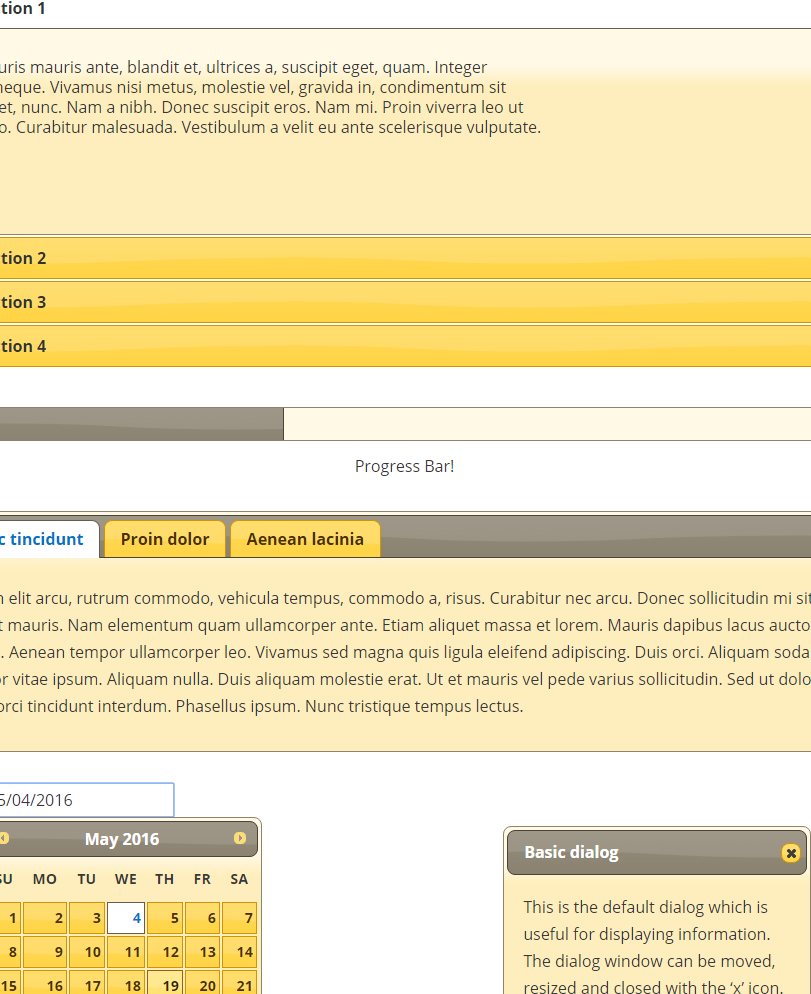Click the Basic dialog title bar
This screenshot has width=811, height=994.
(656, 853)
